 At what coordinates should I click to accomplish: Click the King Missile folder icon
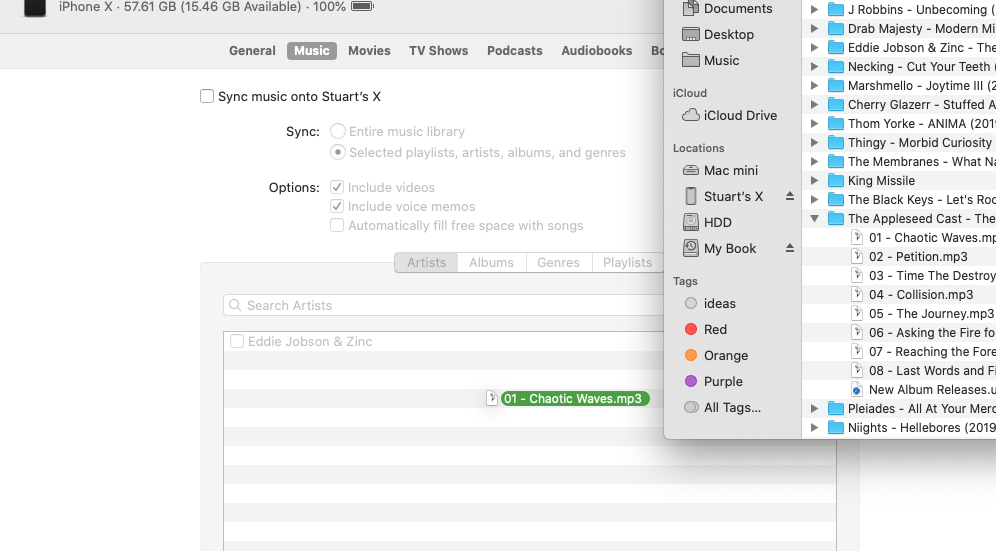[836, 180]
